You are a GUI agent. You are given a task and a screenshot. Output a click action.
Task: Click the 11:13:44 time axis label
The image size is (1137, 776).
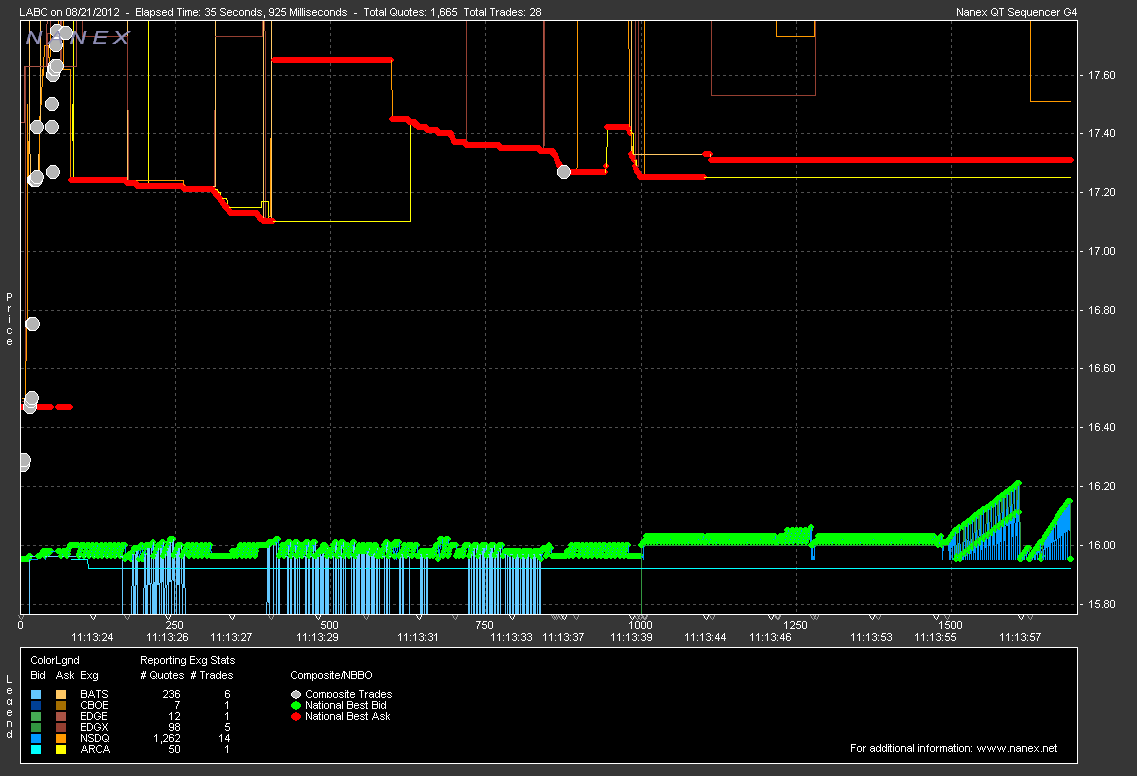[705, 637]
